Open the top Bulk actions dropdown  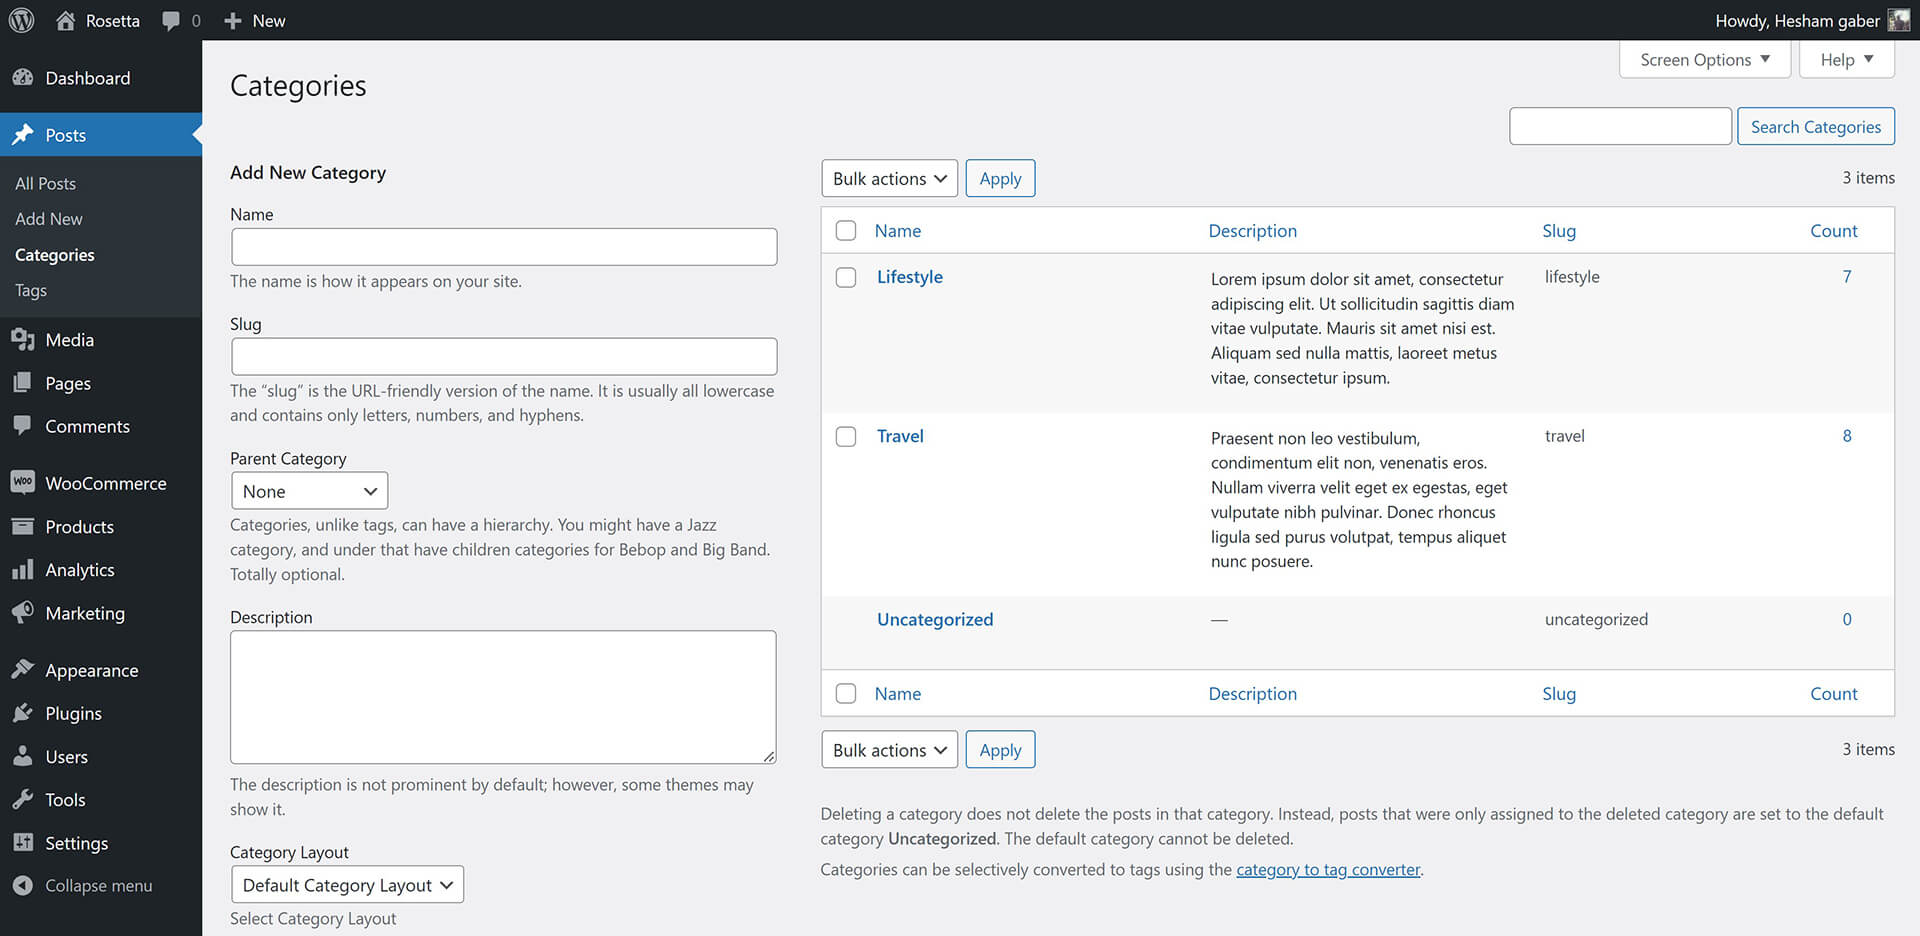pyautogui.click(x=889, y=179)
